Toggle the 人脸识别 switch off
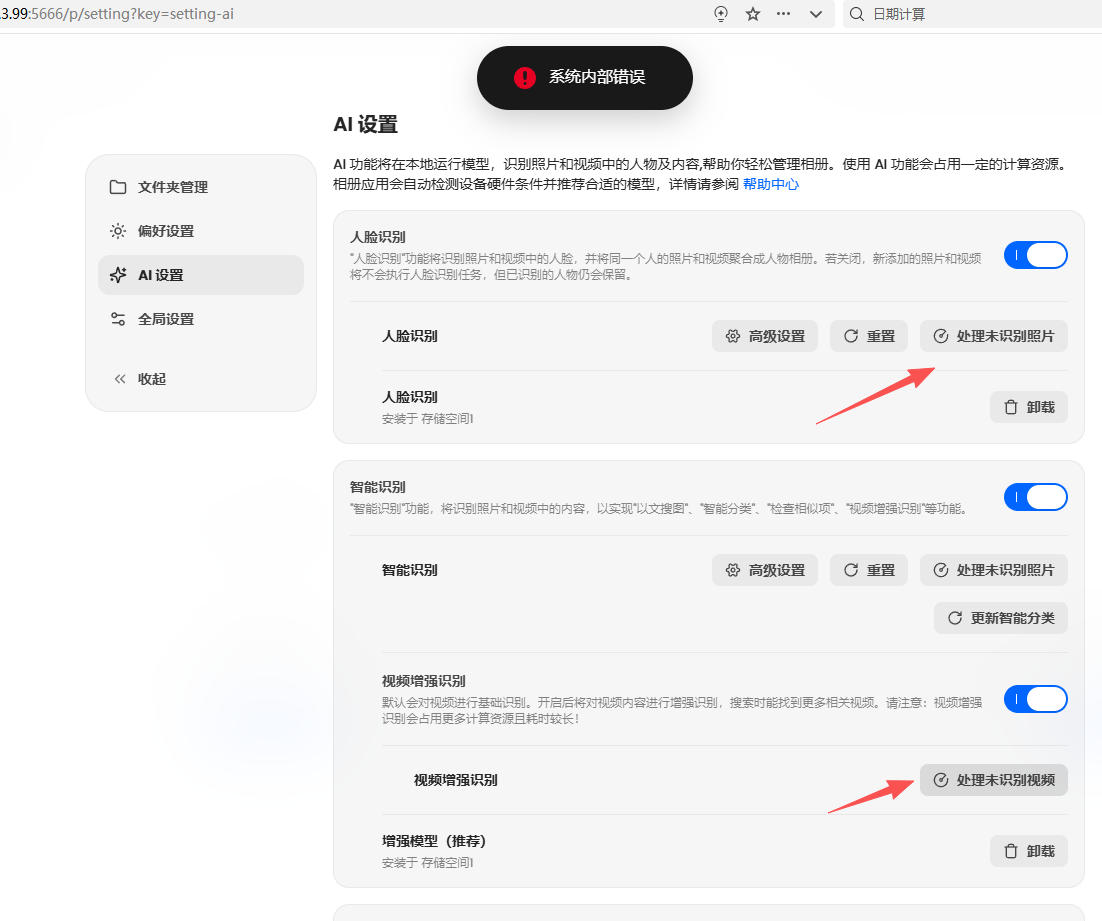This screenshot has height=921, width=1102. click(1035, 255)
